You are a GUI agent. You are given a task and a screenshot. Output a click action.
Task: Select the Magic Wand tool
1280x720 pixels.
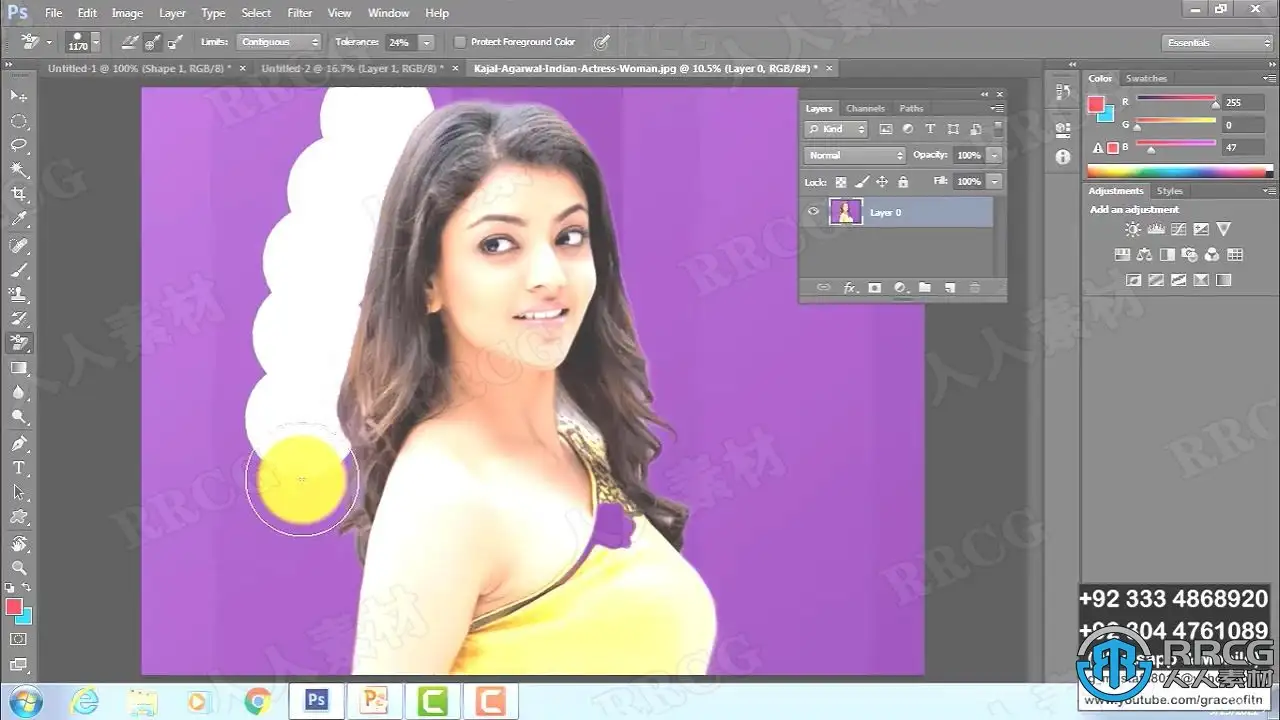tap(18, 170)
